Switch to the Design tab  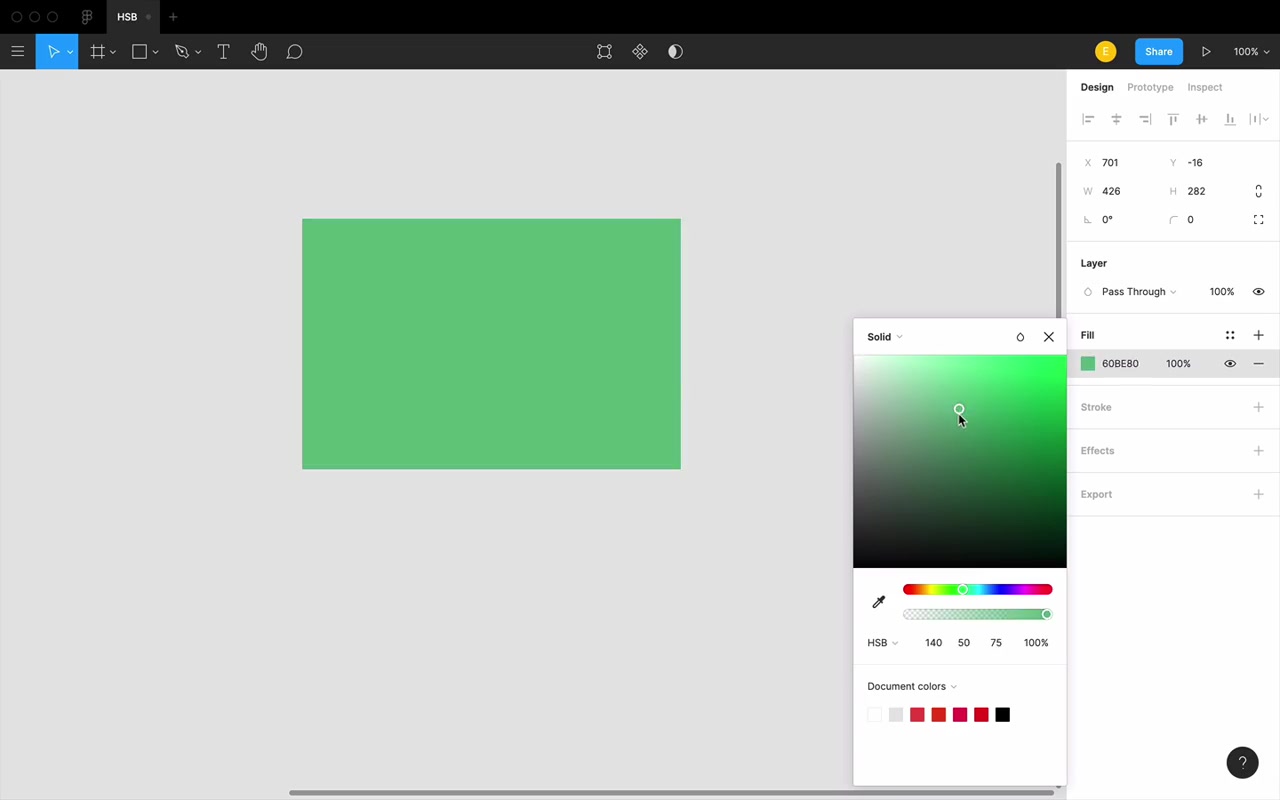pos(1097,87)
